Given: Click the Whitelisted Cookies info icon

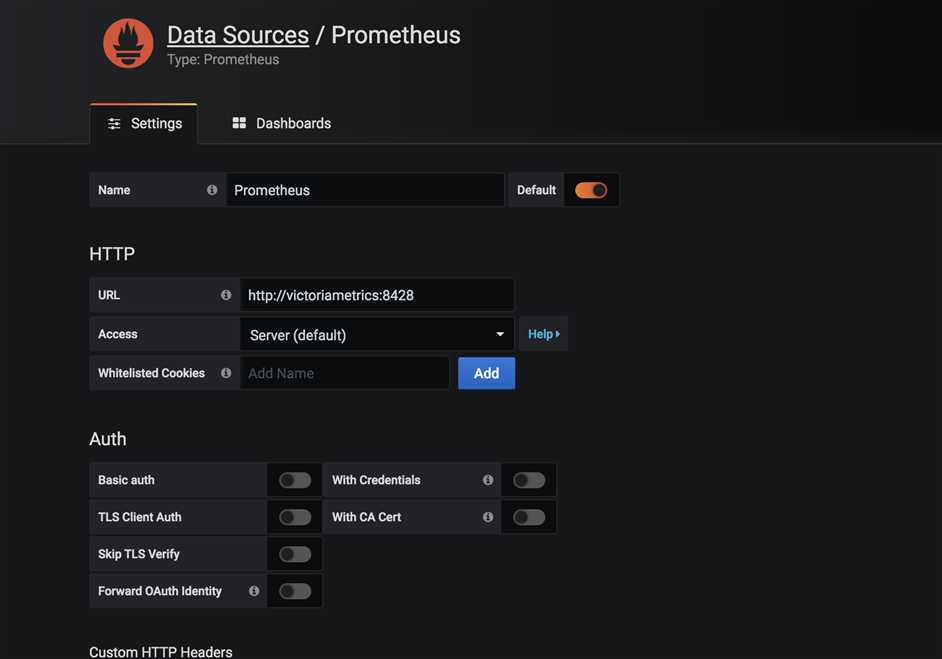Looking at the screenshot, I should pos(226,373).
